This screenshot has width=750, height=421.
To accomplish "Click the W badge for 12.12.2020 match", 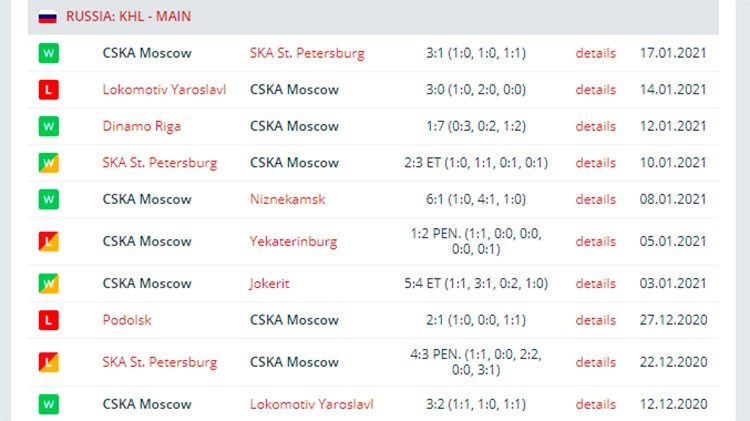I will [49, 404].
